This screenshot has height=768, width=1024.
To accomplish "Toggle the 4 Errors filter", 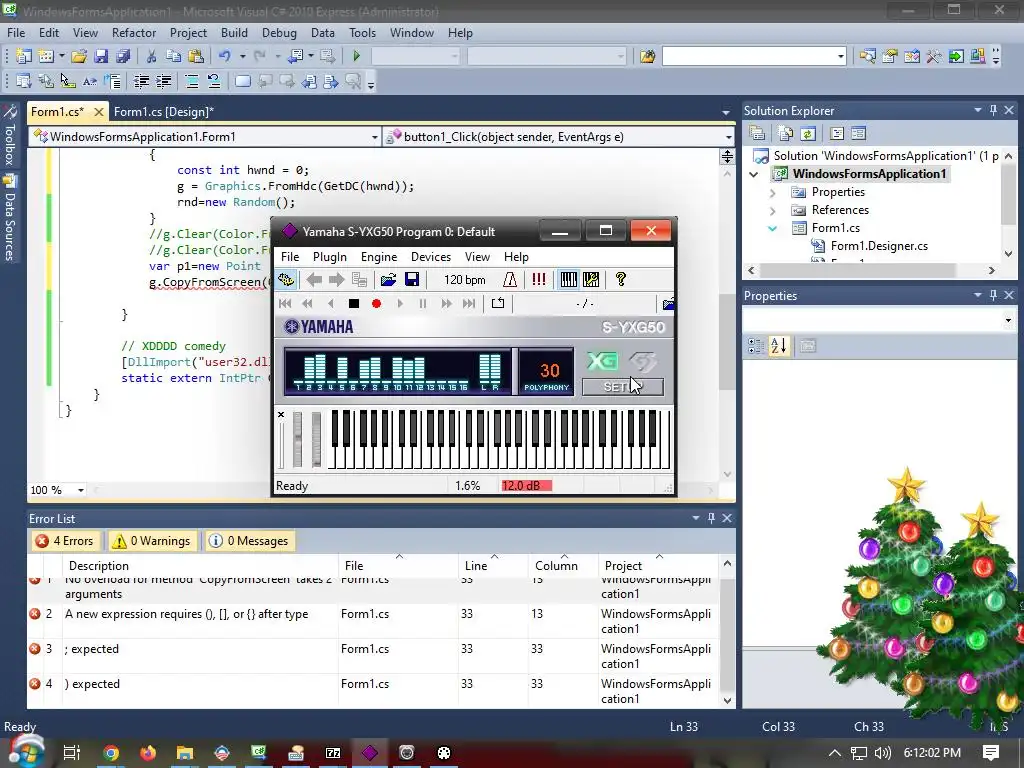I will (64, 541).
